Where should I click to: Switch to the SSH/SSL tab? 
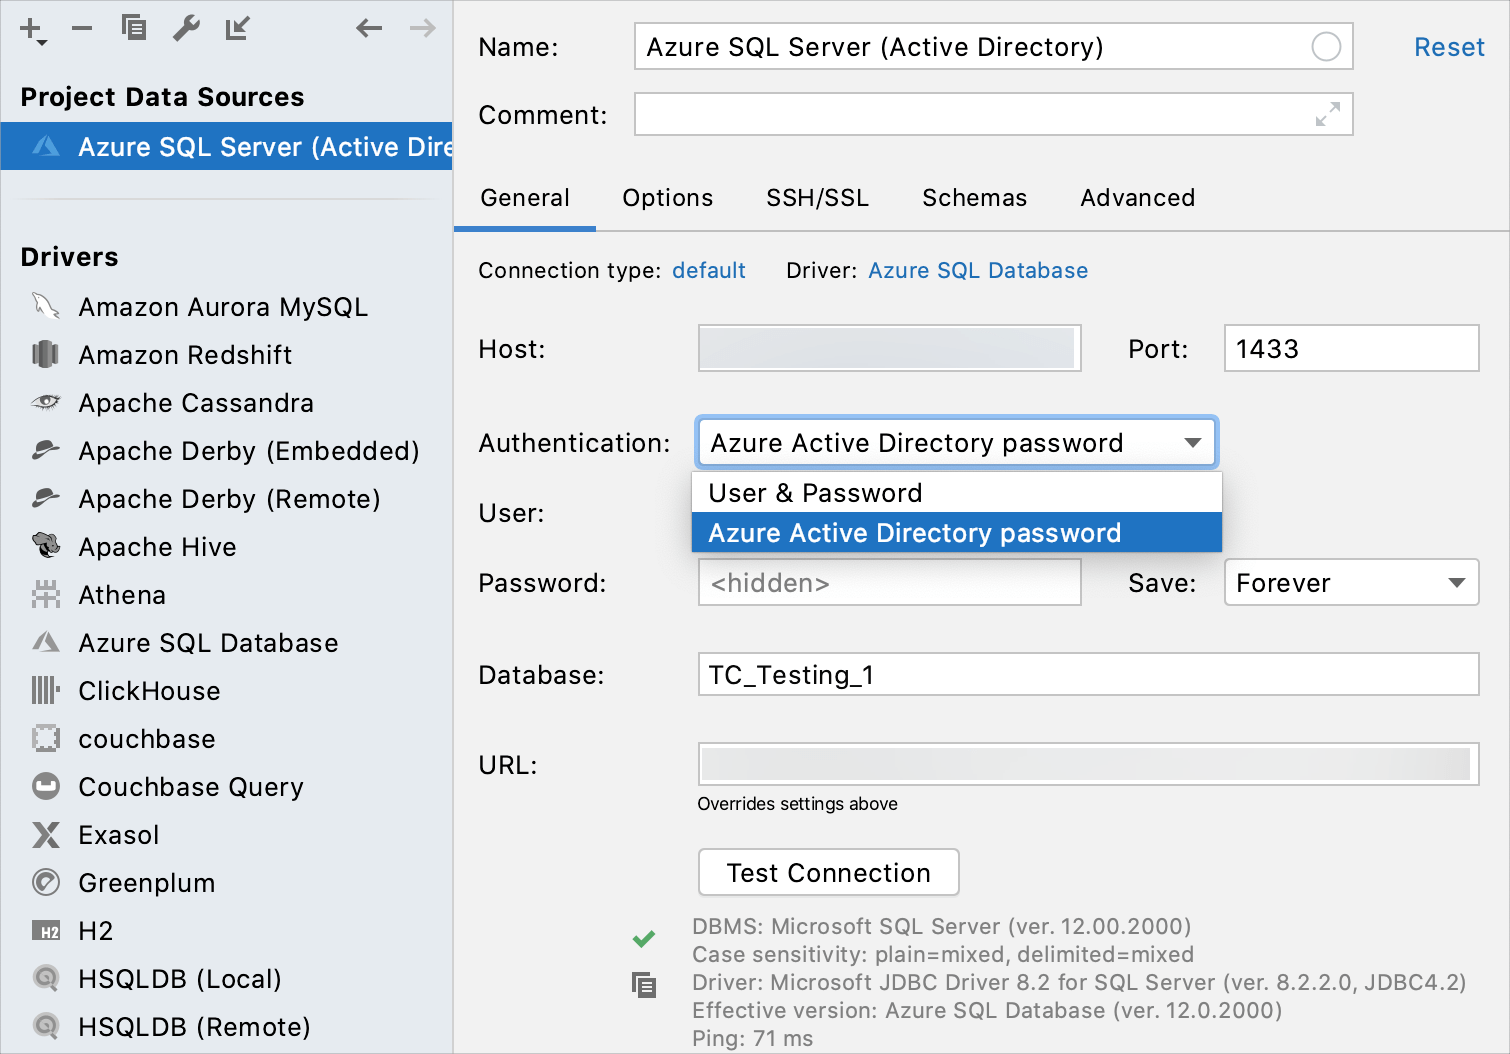pyautogui.click(x=818, y=198)
